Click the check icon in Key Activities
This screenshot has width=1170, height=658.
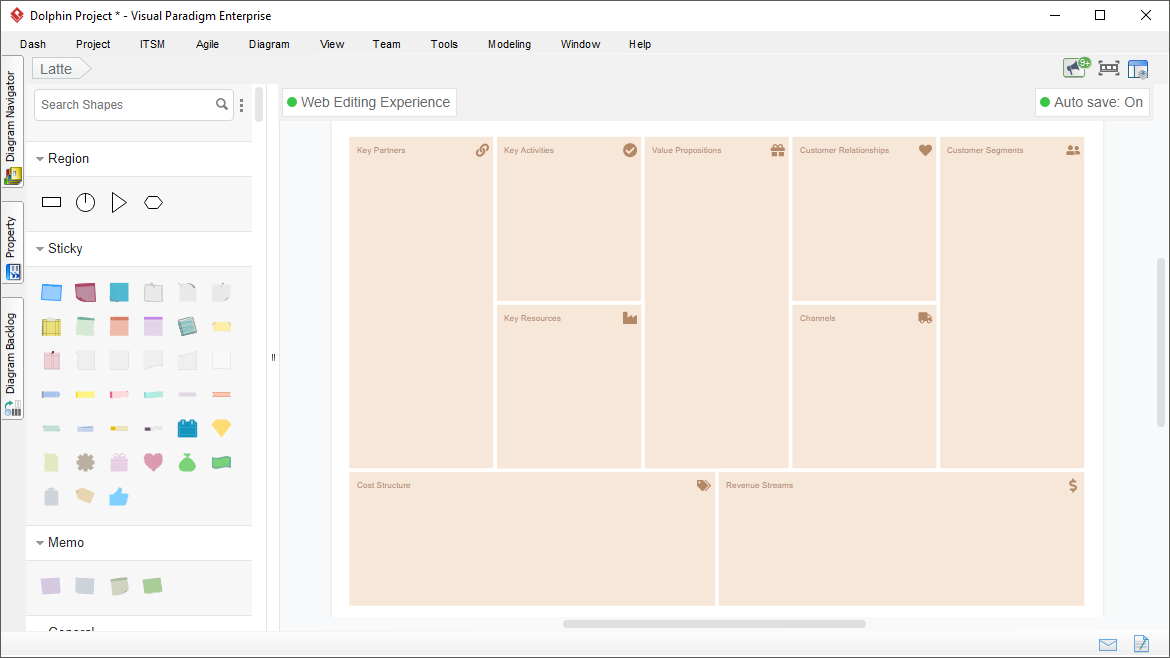[x=631, y=150]
